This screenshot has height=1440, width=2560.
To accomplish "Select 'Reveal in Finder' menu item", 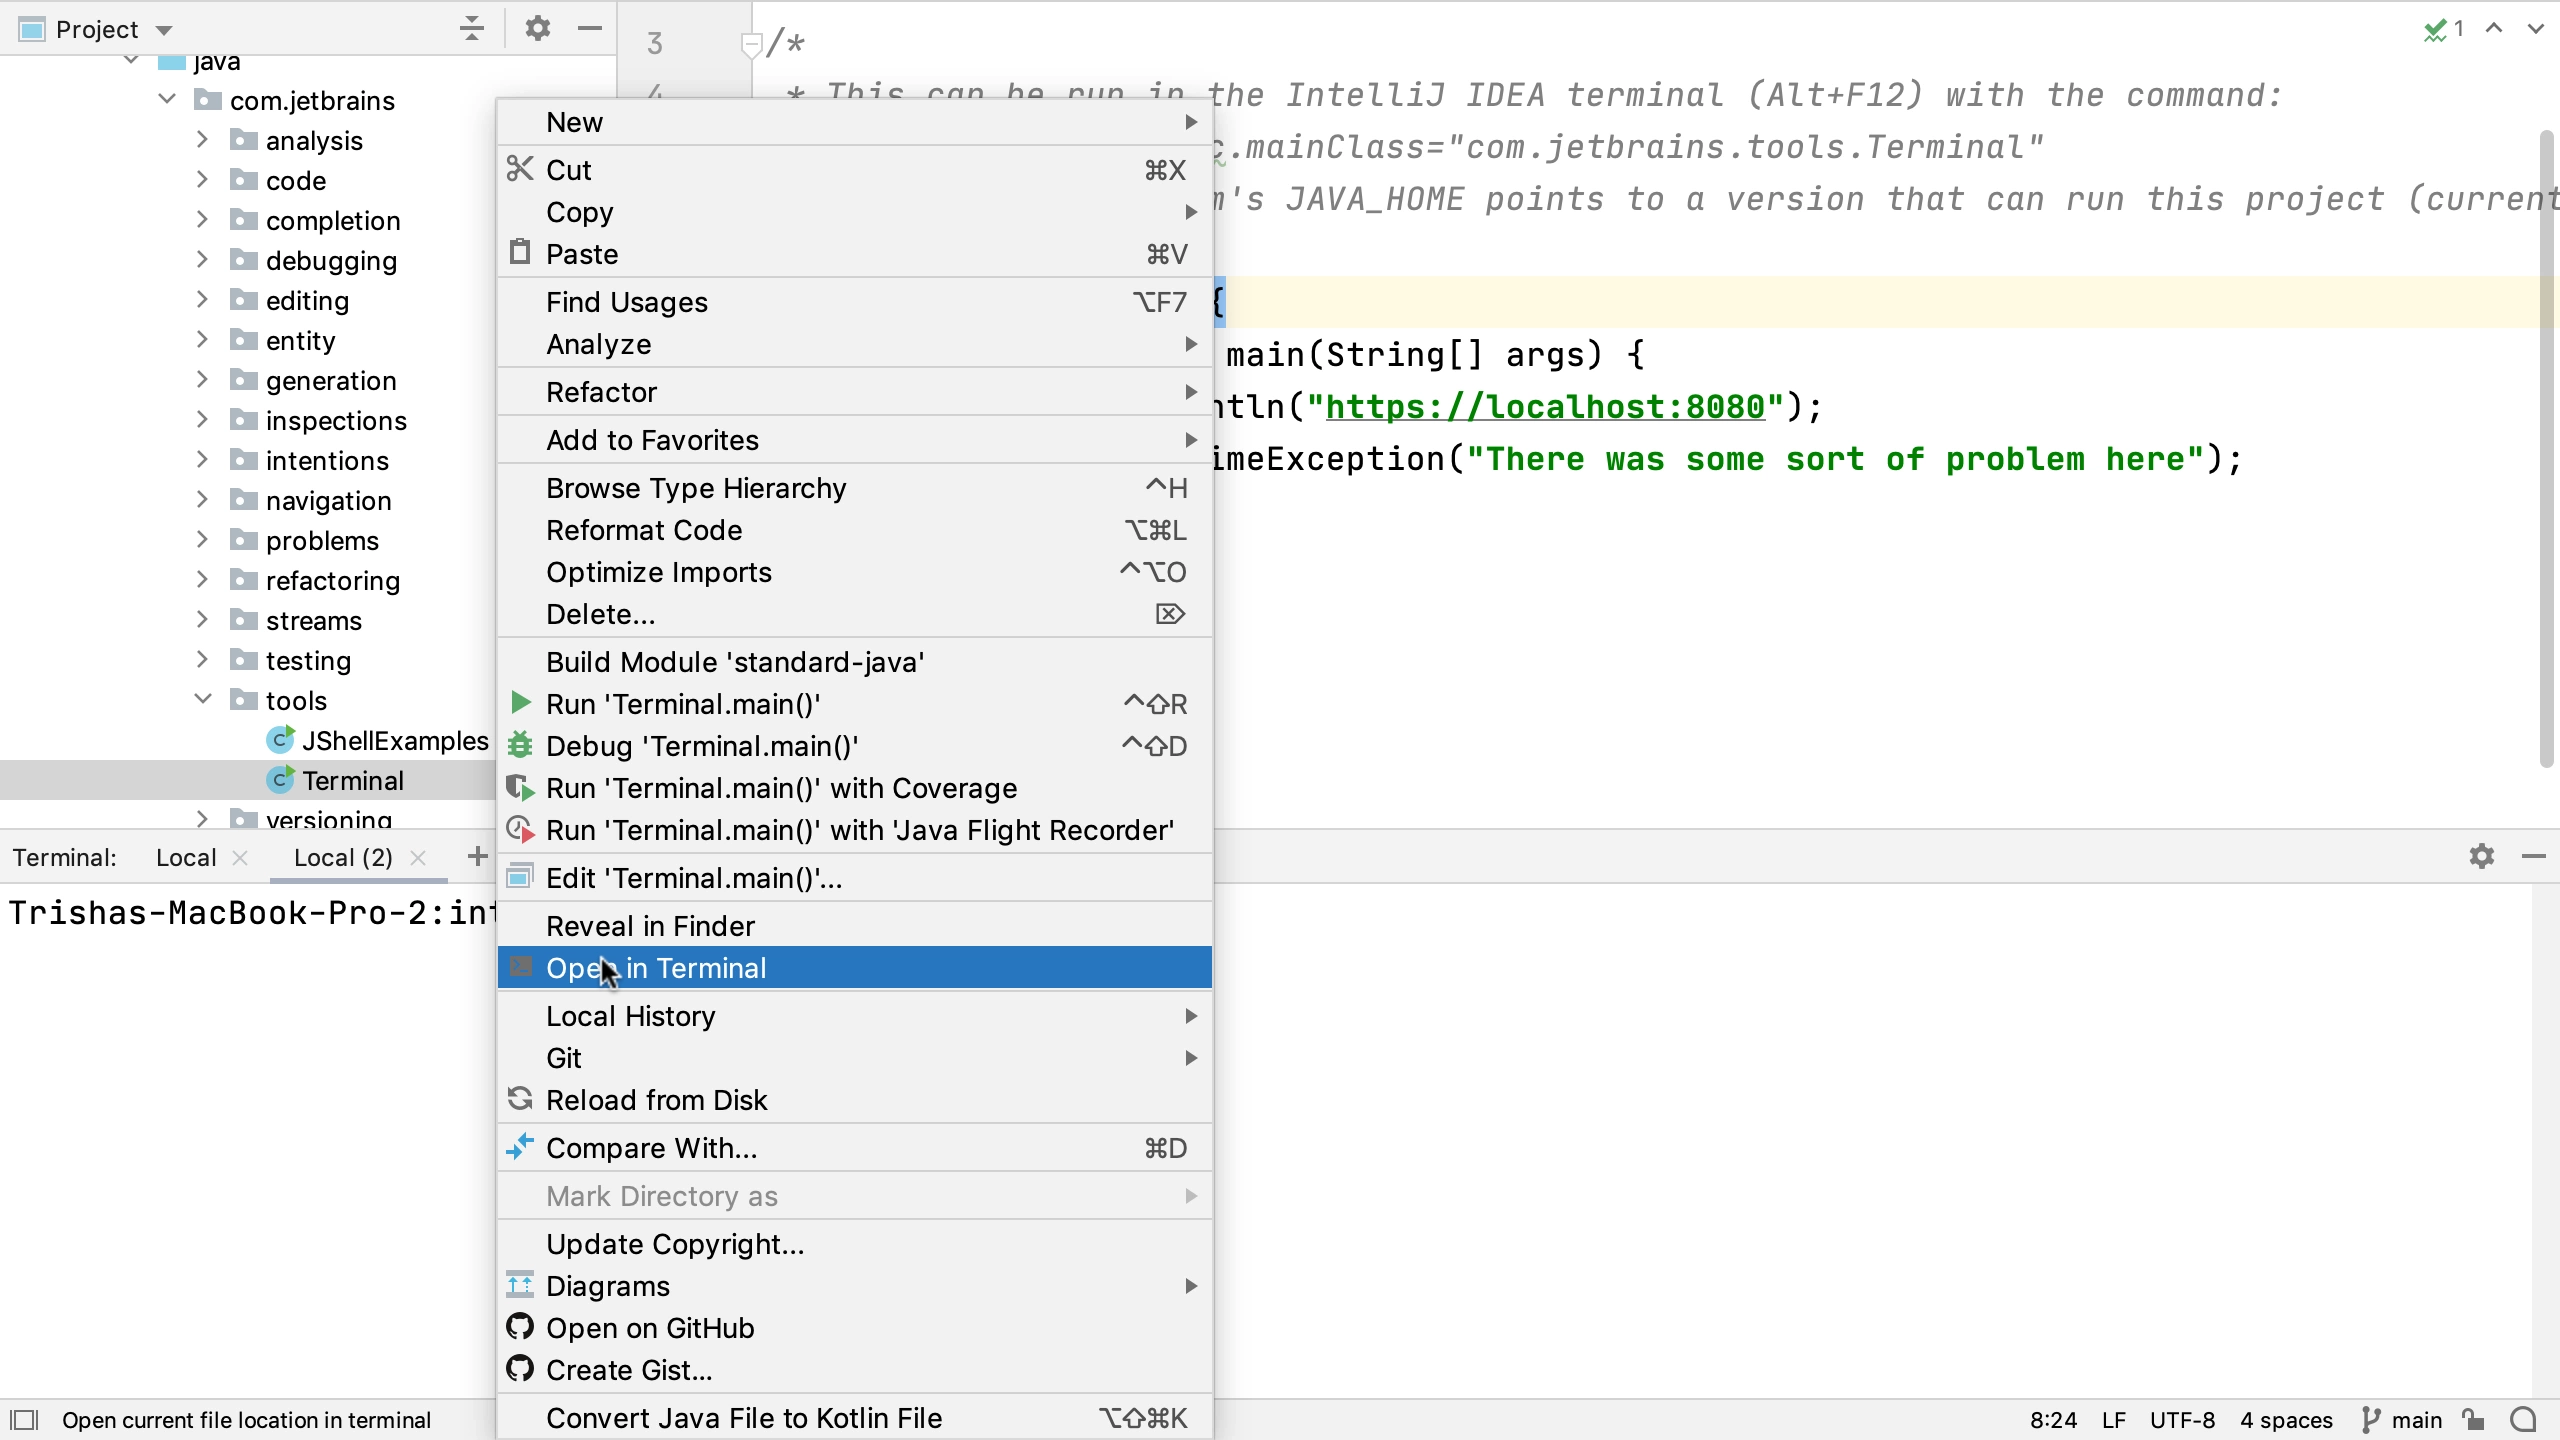I will point(652,927).
